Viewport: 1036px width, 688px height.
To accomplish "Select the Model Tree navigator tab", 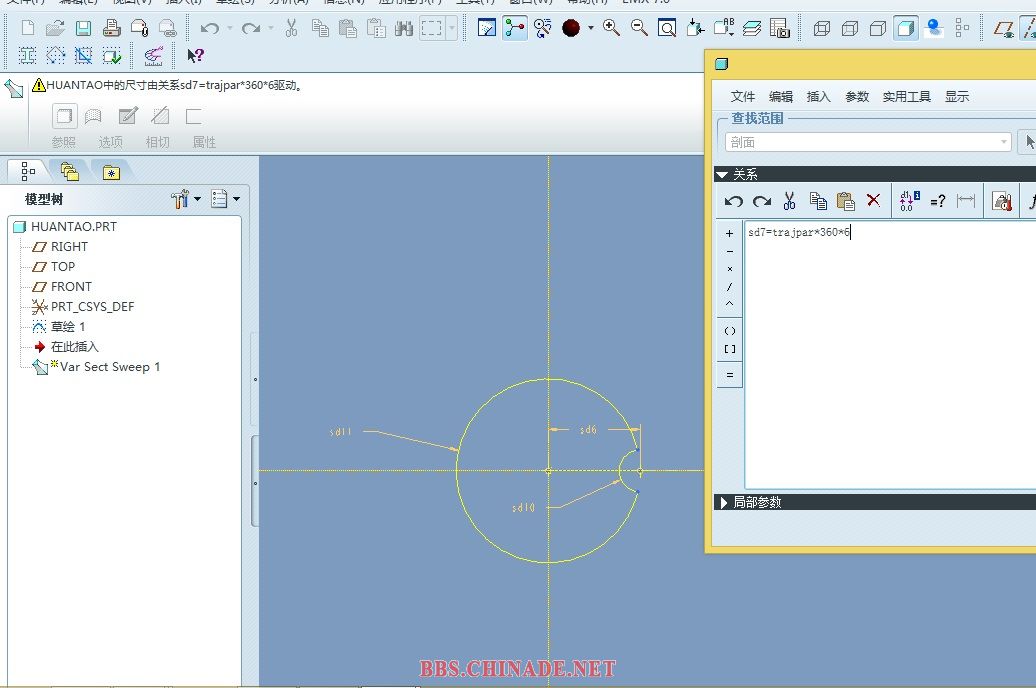I will point(28,172).
